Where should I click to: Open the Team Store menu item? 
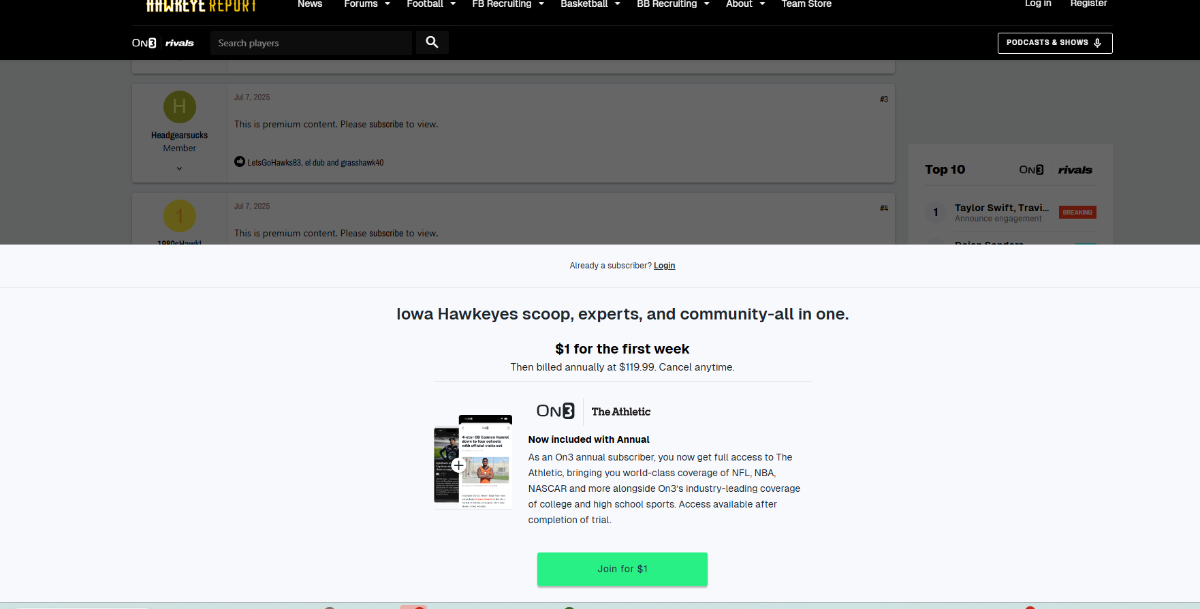[x=806, y=4]
